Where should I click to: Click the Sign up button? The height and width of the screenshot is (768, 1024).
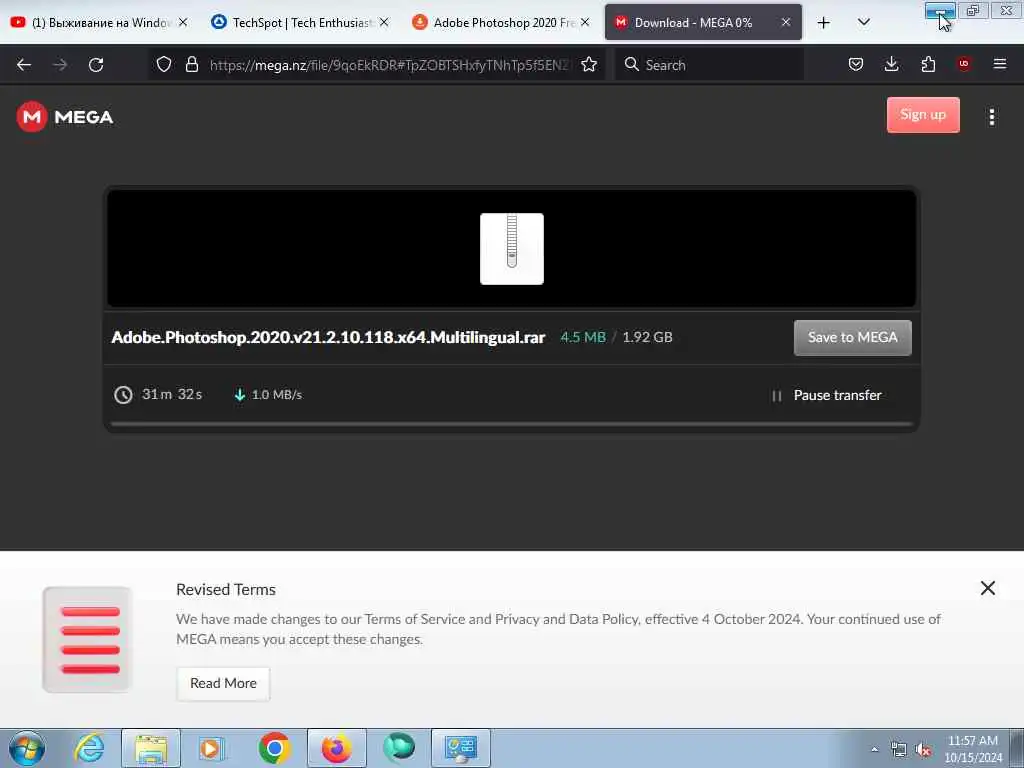(923, 115)
